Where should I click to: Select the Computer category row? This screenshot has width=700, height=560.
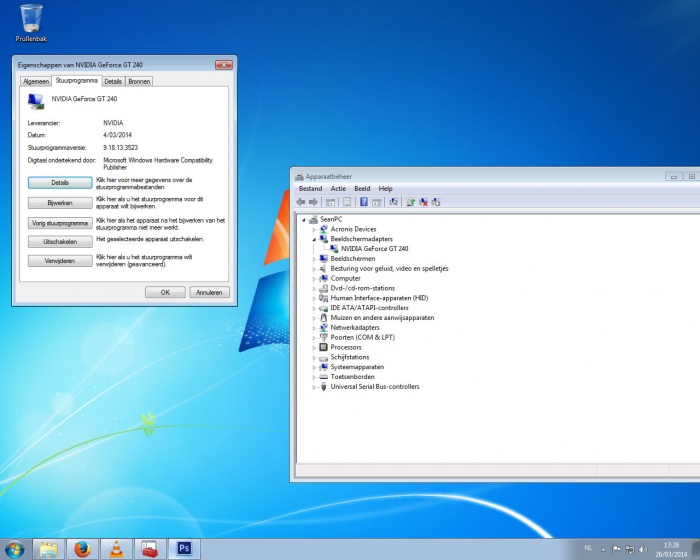[x=346, y=278]
